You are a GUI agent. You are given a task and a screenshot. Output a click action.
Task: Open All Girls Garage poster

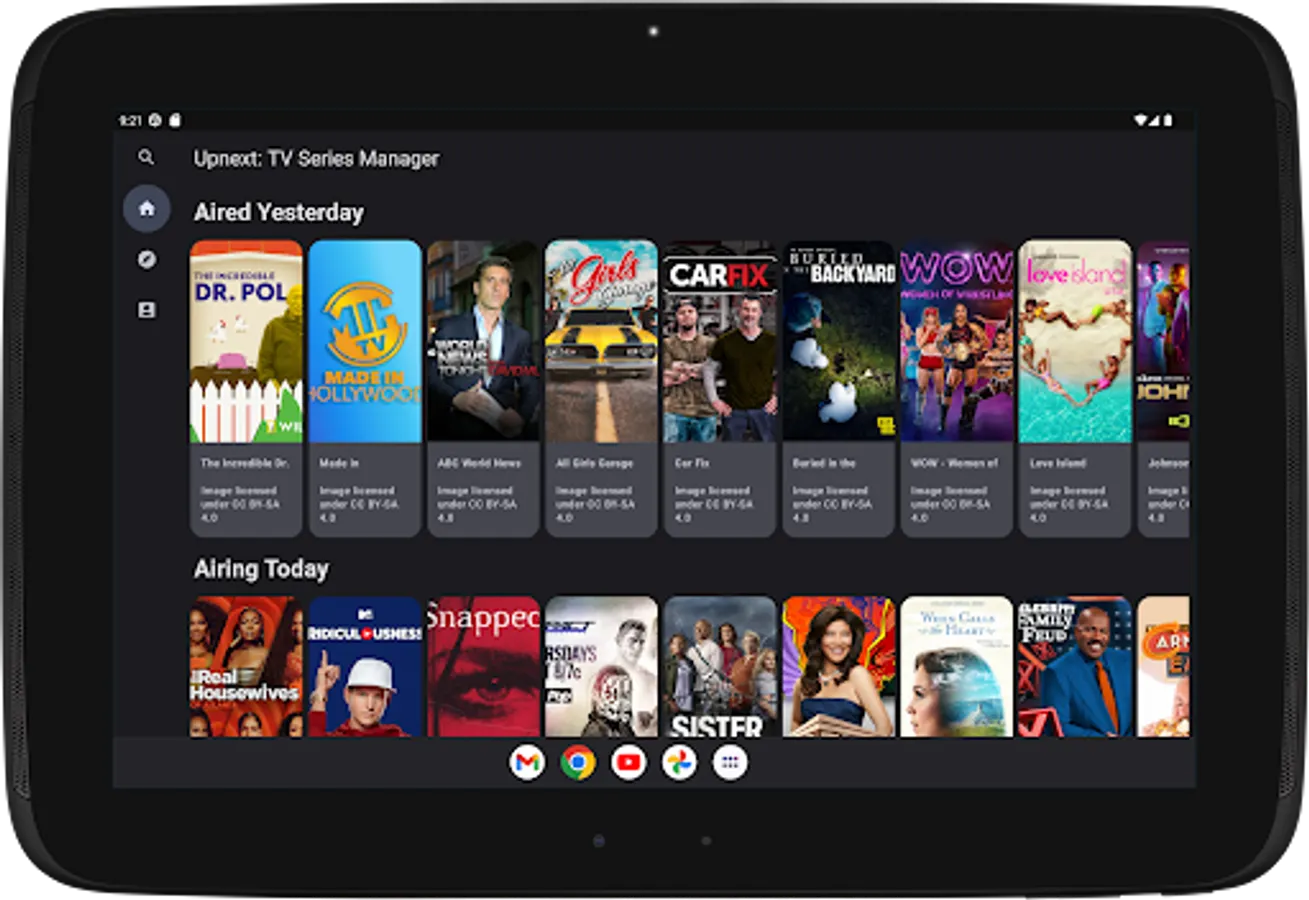601,341
